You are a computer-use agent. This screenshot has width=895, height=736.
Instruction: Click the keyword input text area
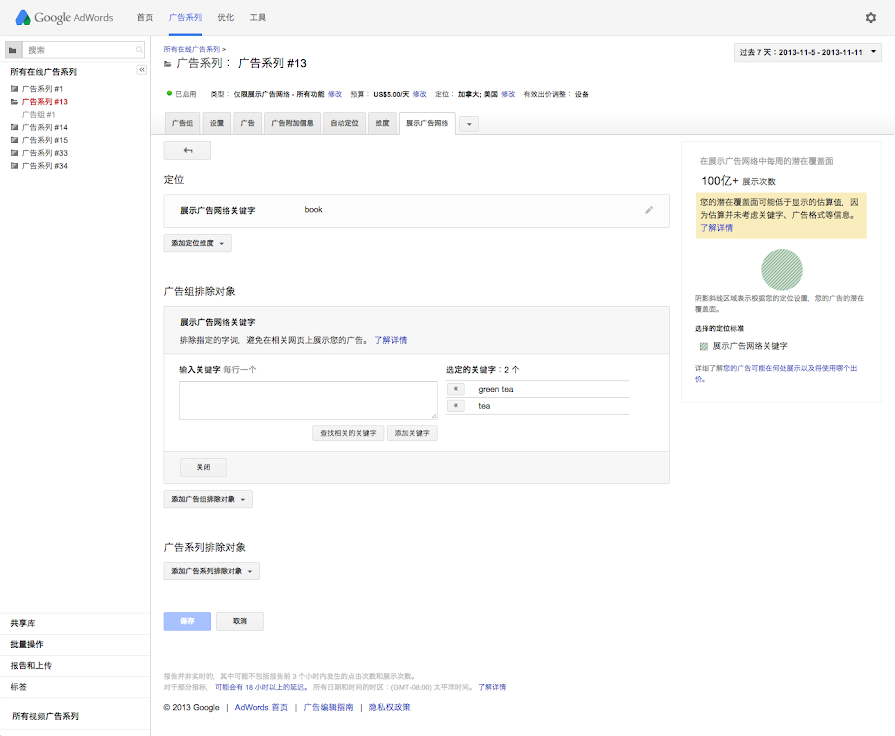[x=308, y=400]
